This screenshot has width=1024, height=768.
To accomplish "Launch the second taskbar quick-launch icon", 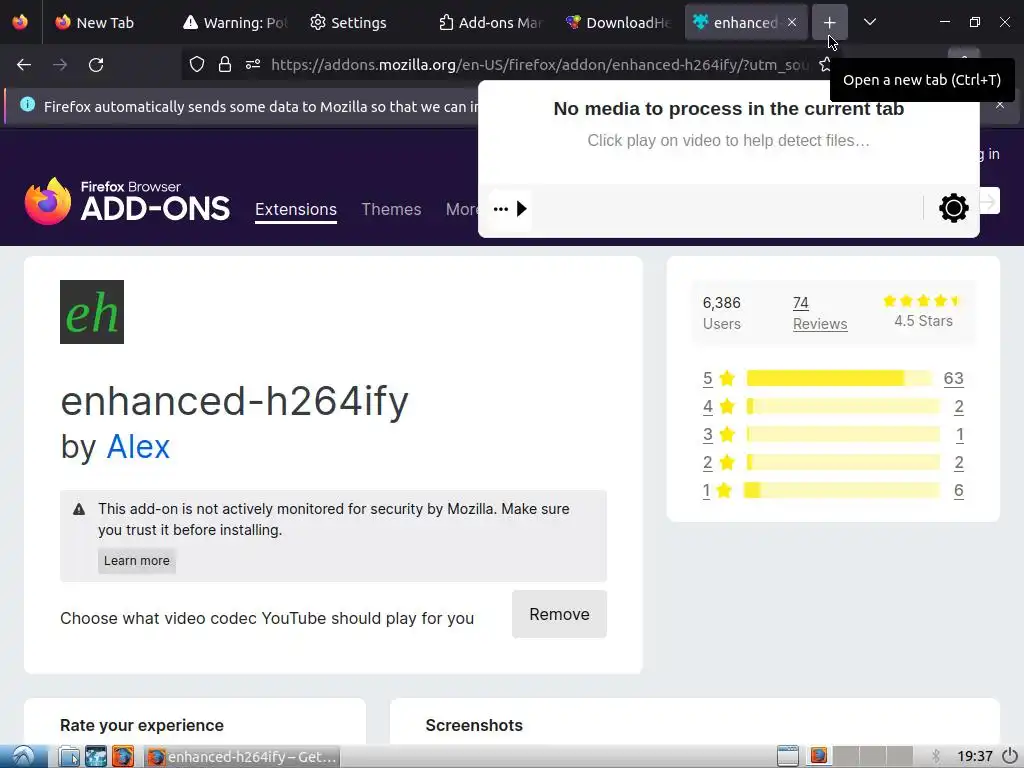I will pyautogui.click(x=95, y=756).
